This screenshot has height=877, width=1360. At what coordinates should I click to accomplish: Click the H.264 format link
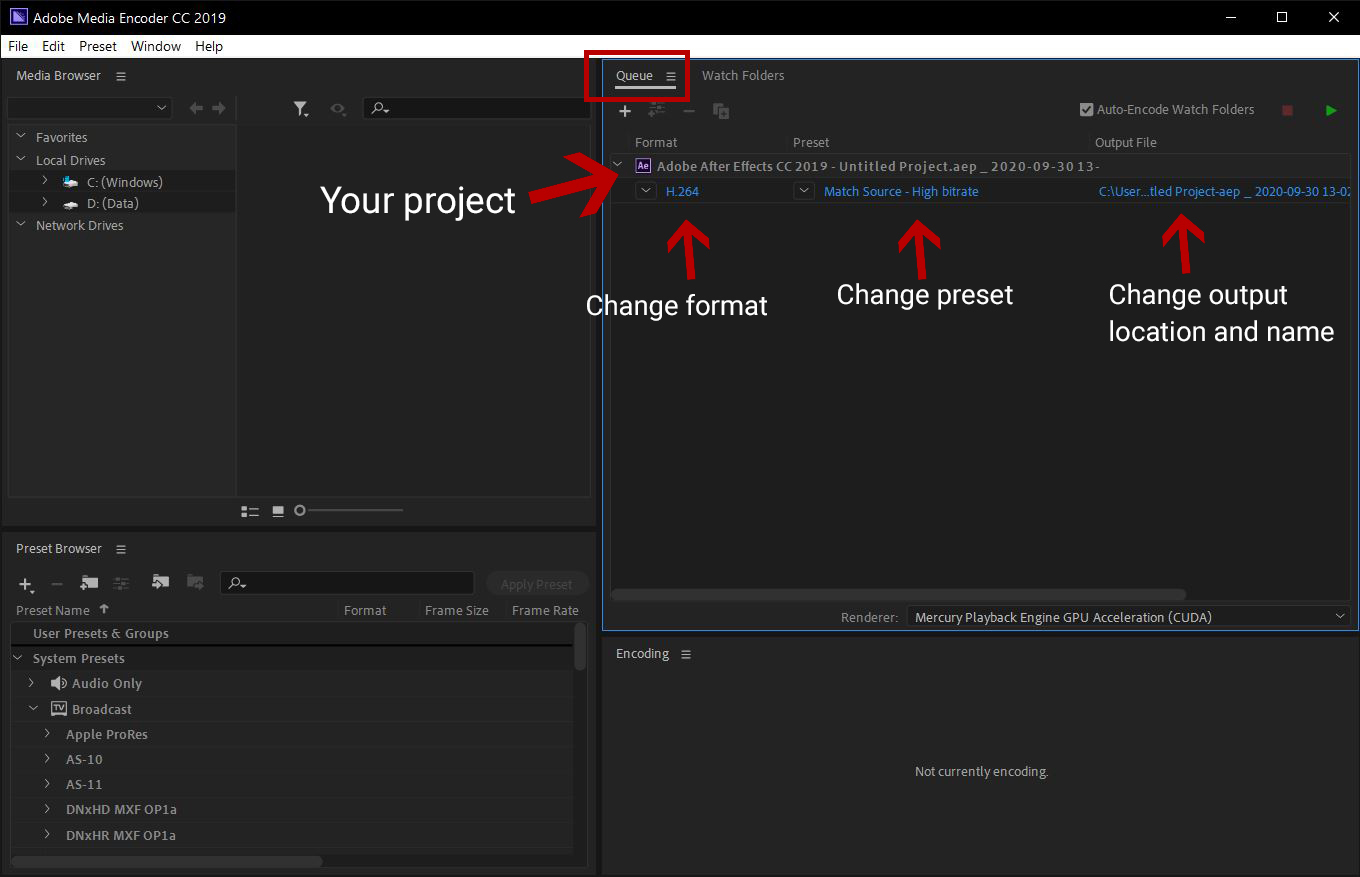[x=682, y=191]
